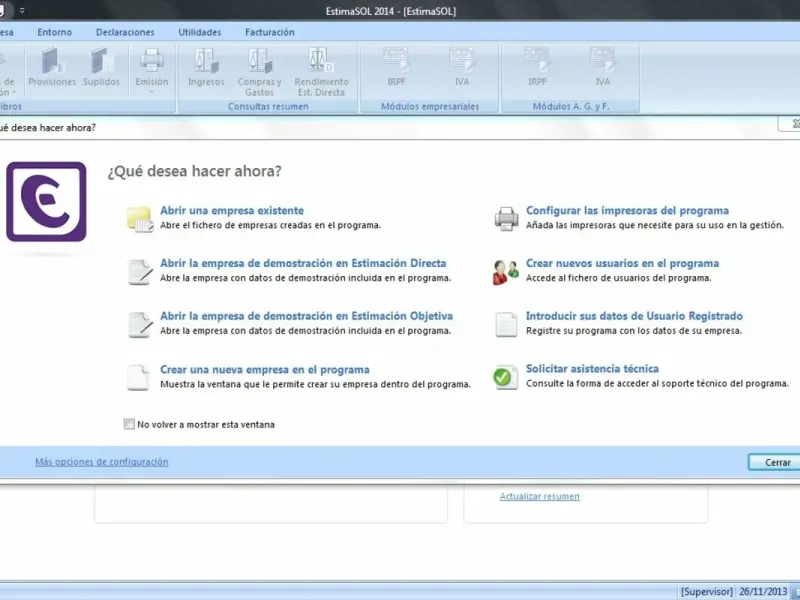The image size is (800, 600).
Task: Click the [Supervisor] status bar entry
Action: pos(707,592)
